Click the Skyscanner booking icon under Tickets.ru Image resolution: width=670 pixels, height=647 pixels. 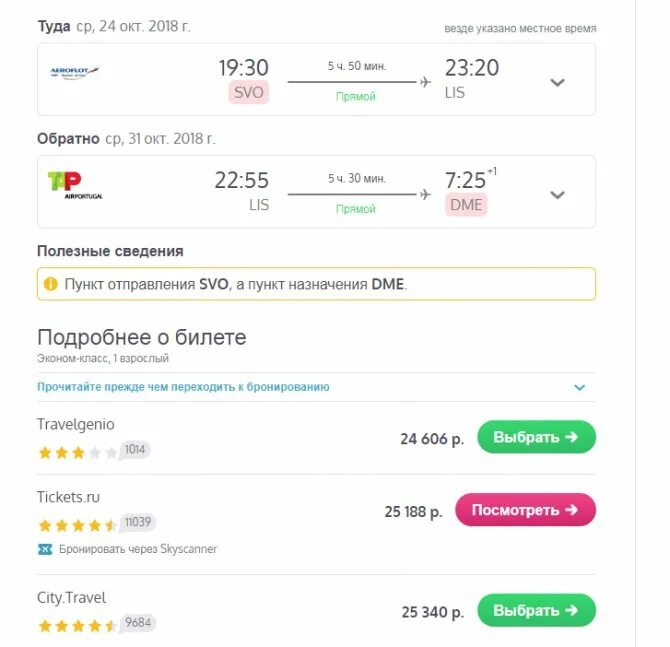[45, 549]
